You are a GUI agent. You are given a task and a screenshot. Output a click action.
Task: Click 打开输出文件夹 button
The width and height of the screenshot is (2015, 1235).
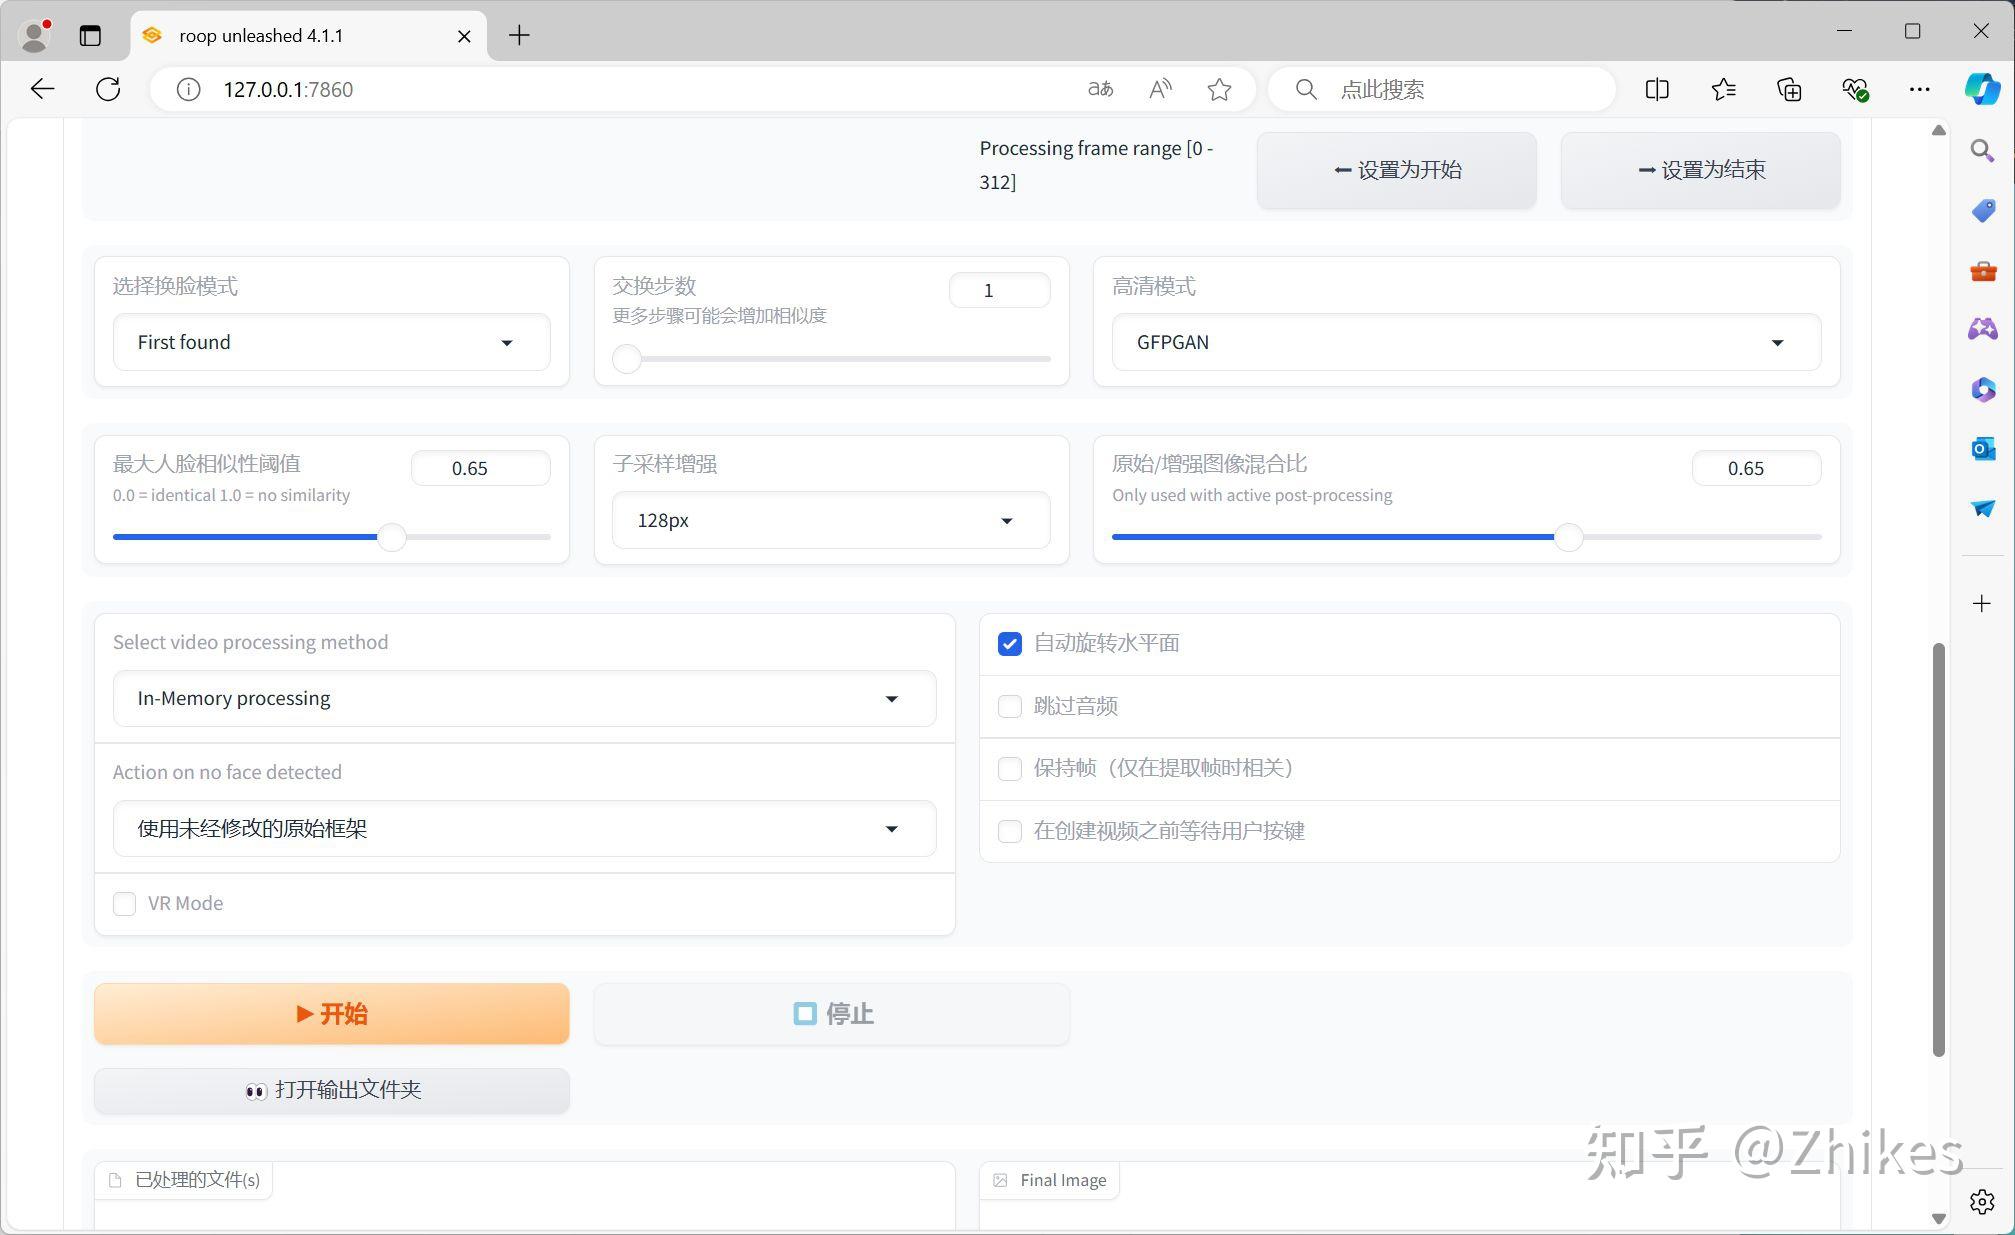(331, 1090)
